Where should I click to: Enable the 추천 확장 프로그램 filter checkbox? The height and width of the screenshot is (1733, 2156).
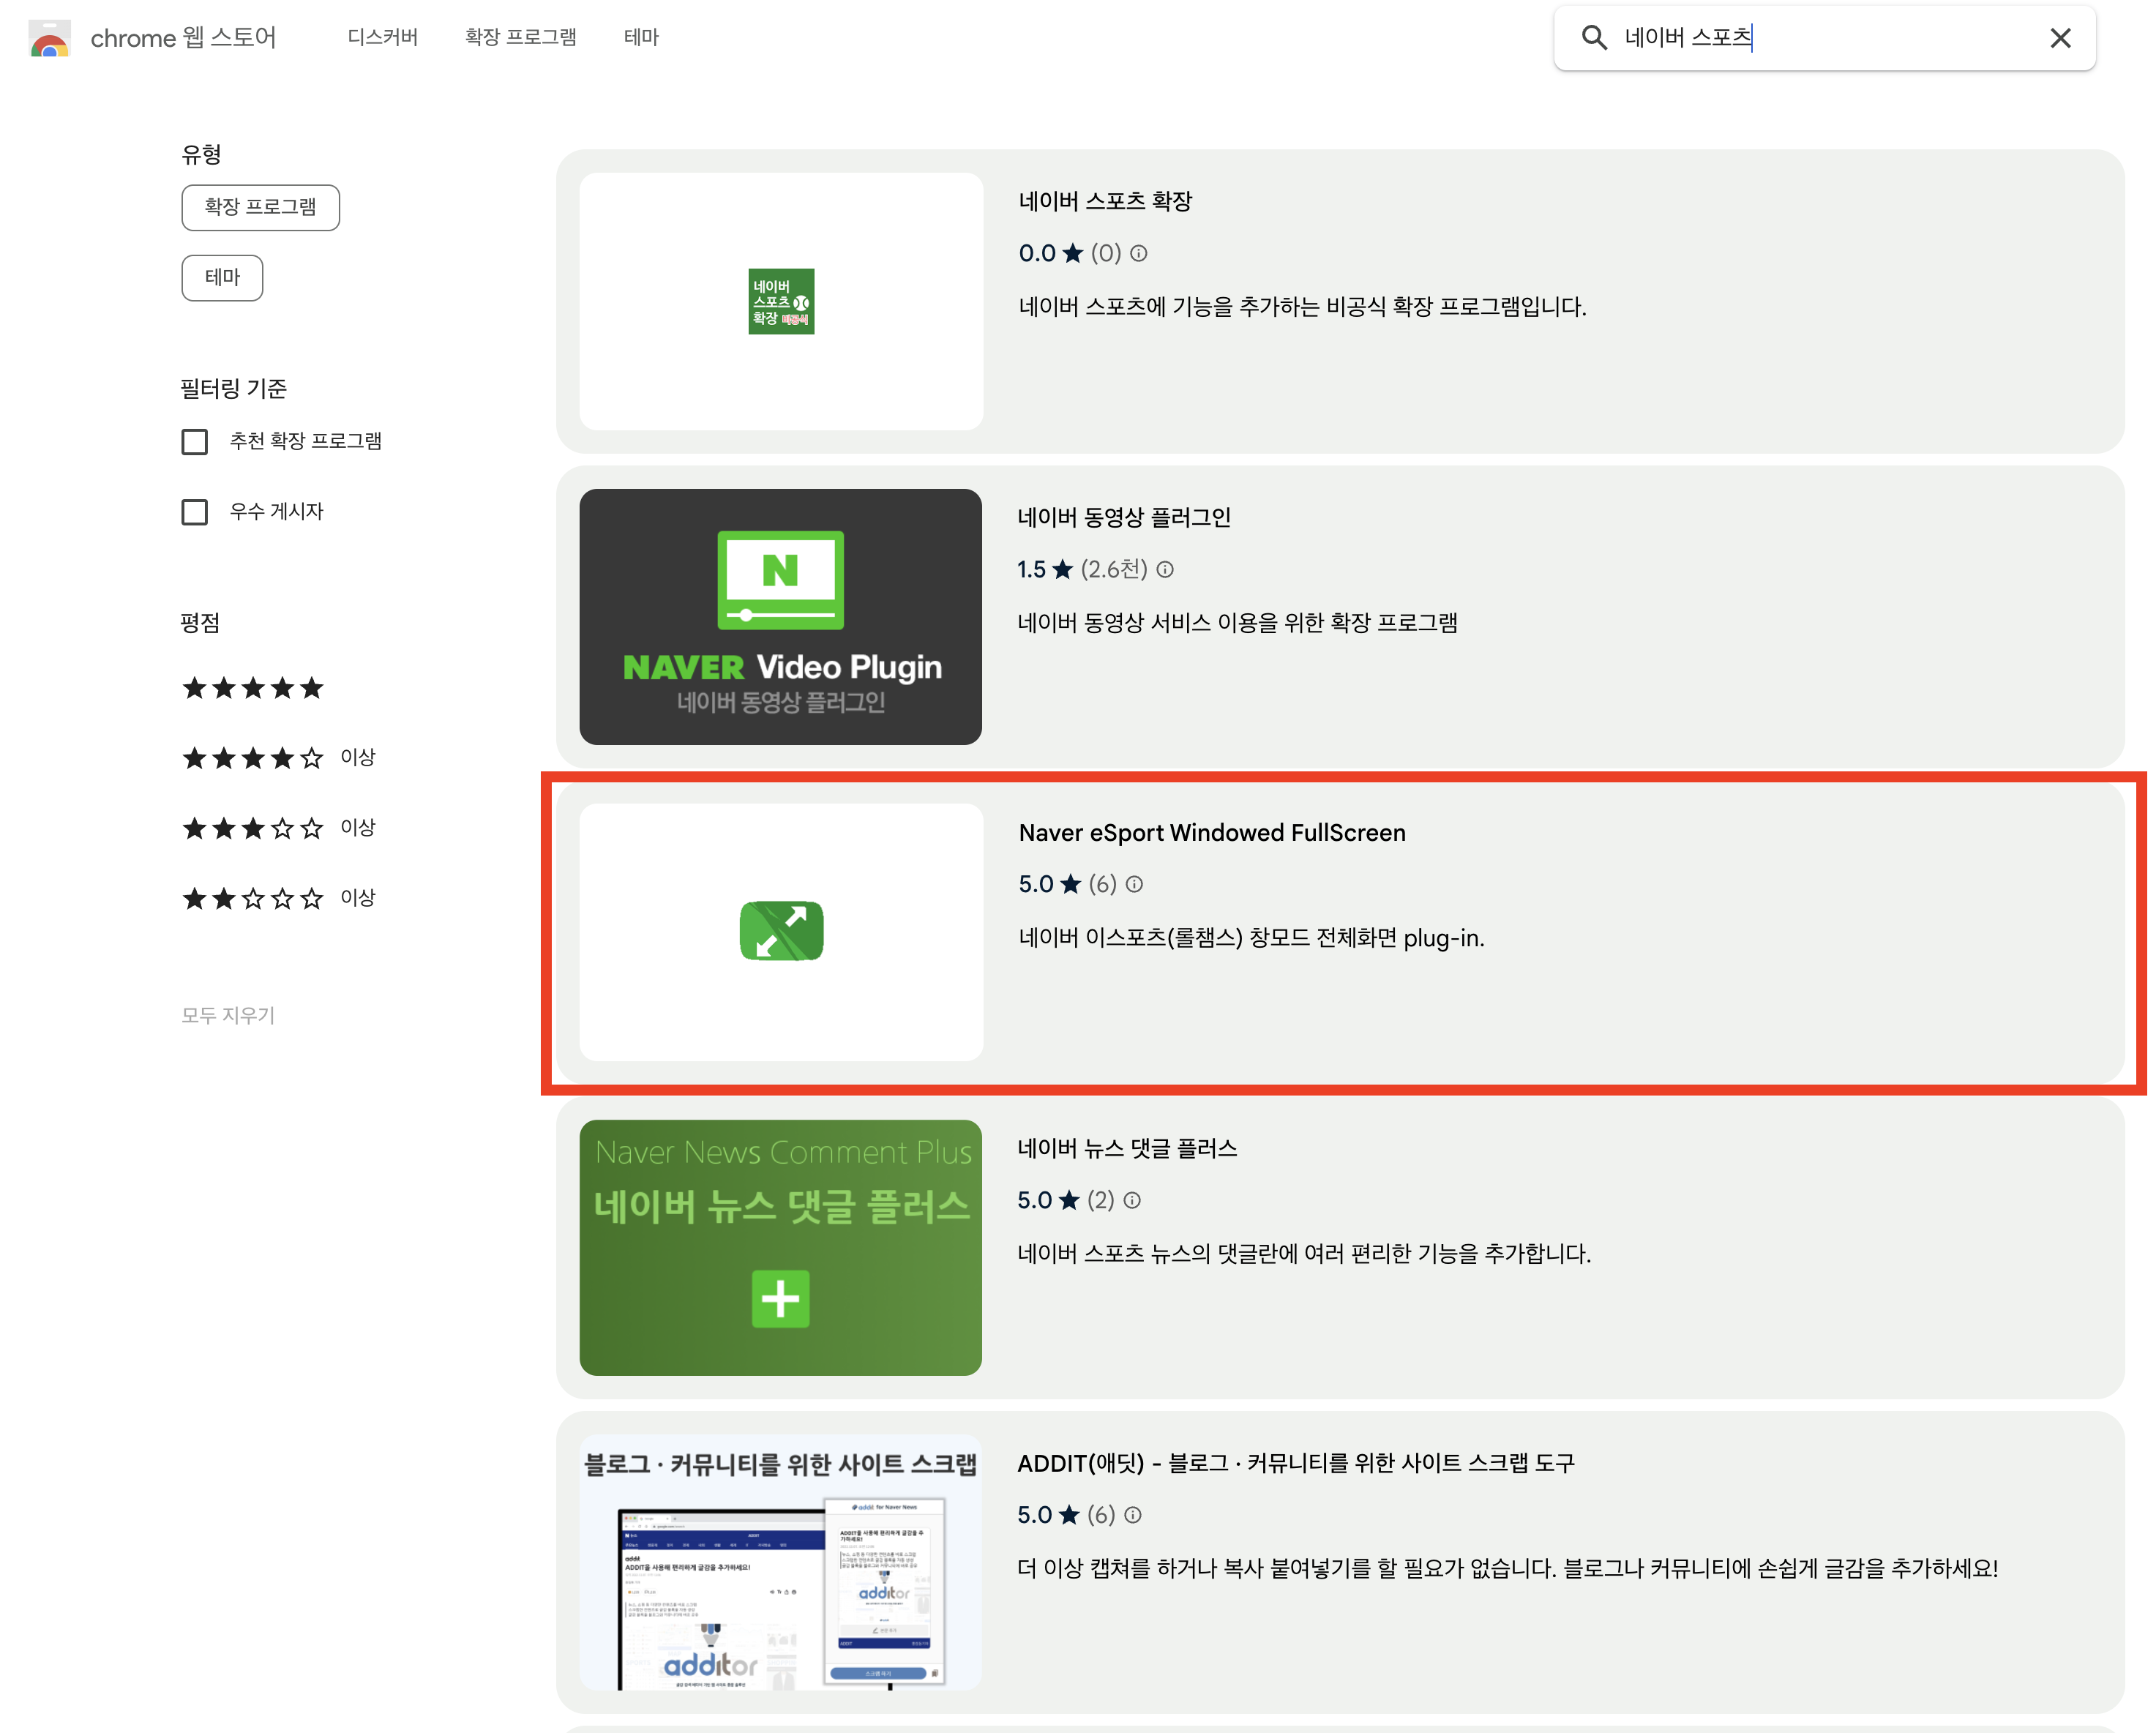pyautogui.click(x=195, y=441)
